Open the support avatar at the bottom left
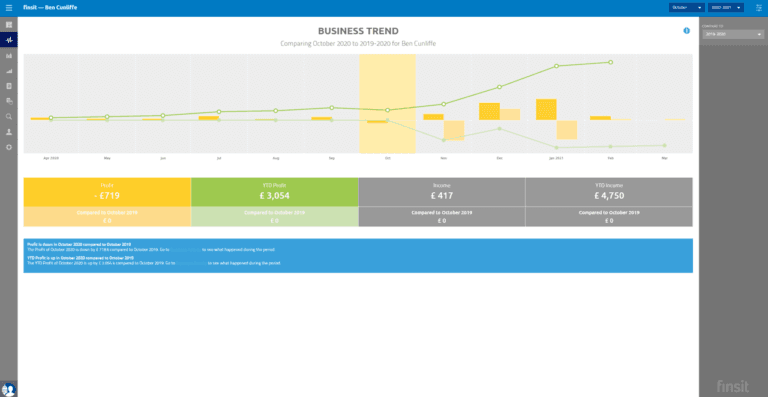 tap(8, 390)
